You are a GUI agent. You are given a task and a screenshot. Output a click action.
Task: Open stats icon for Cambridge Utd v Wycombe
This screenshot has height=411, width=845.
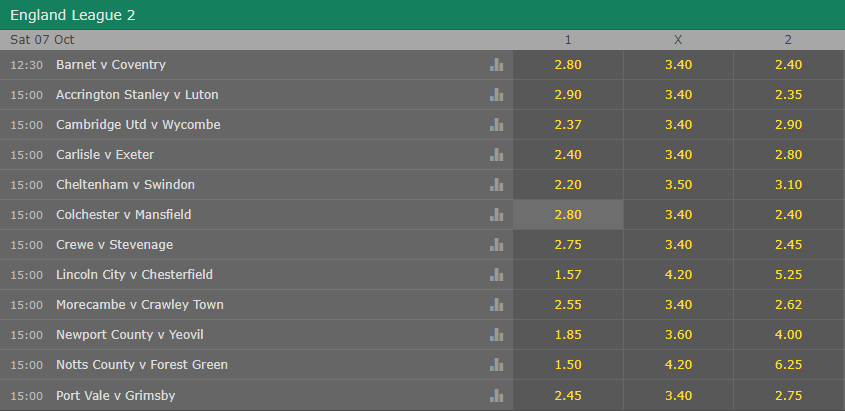496,125
